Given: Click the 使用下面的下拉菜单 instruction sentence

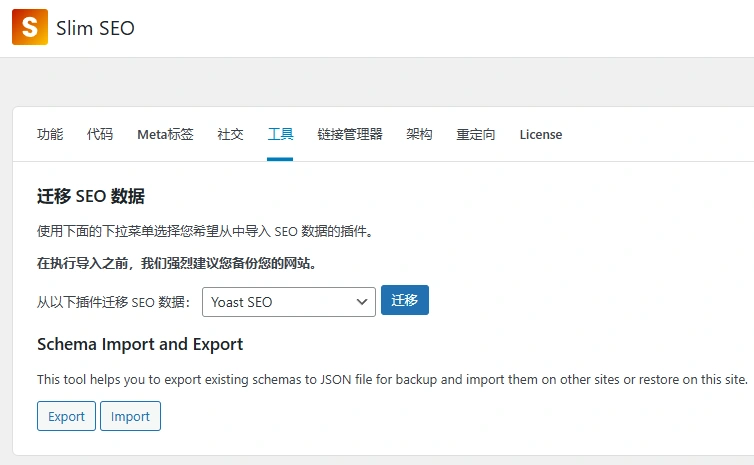Looking at the screenshot, I should (205, 231).
